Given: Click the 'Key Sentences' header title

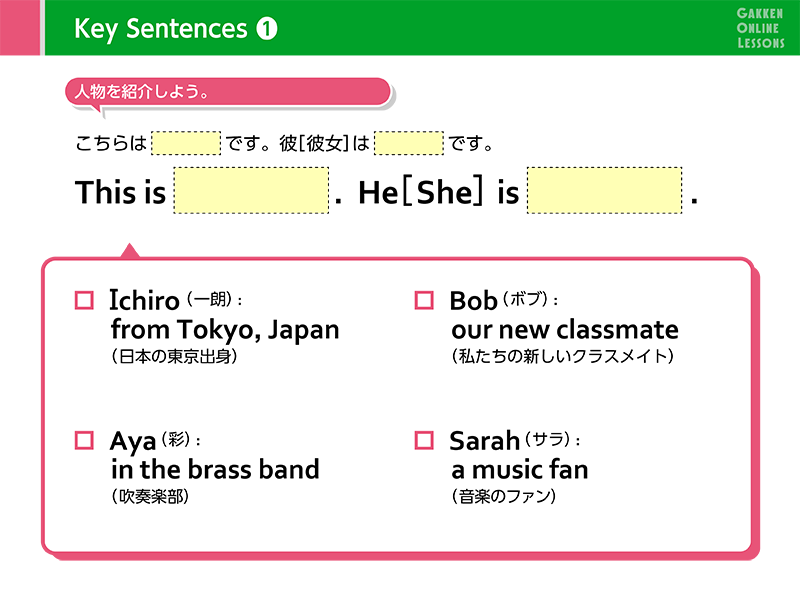Looking at the screenshot, I should [x=161, y=29].
